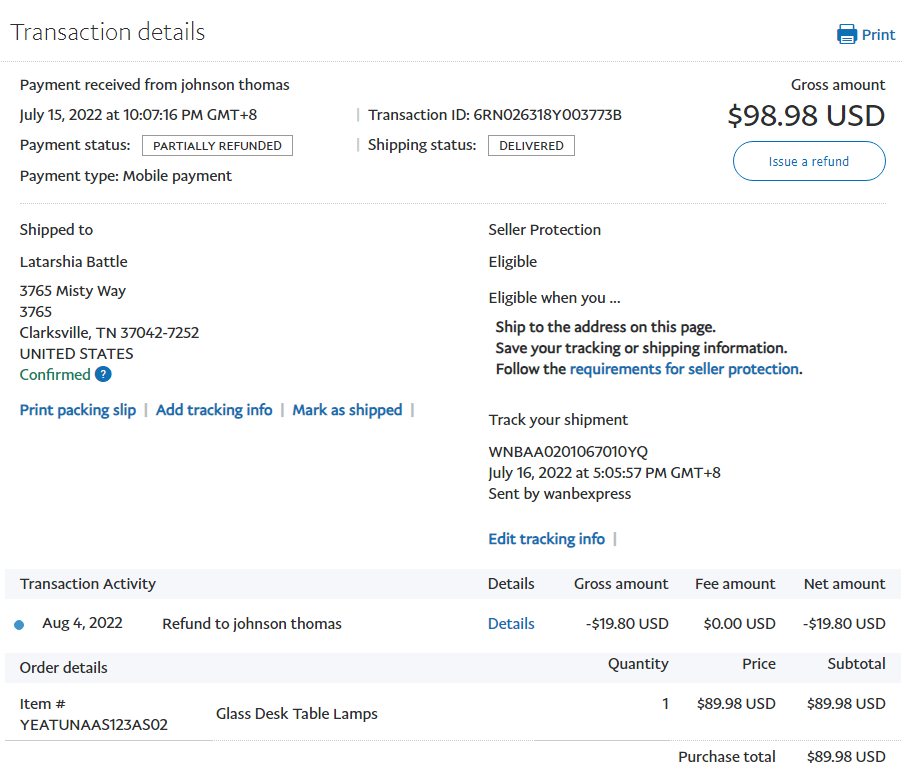The width and height of the screenshot is (902, 772).
Task: Click Add tracking info link
Action: (x=214, y=410)
